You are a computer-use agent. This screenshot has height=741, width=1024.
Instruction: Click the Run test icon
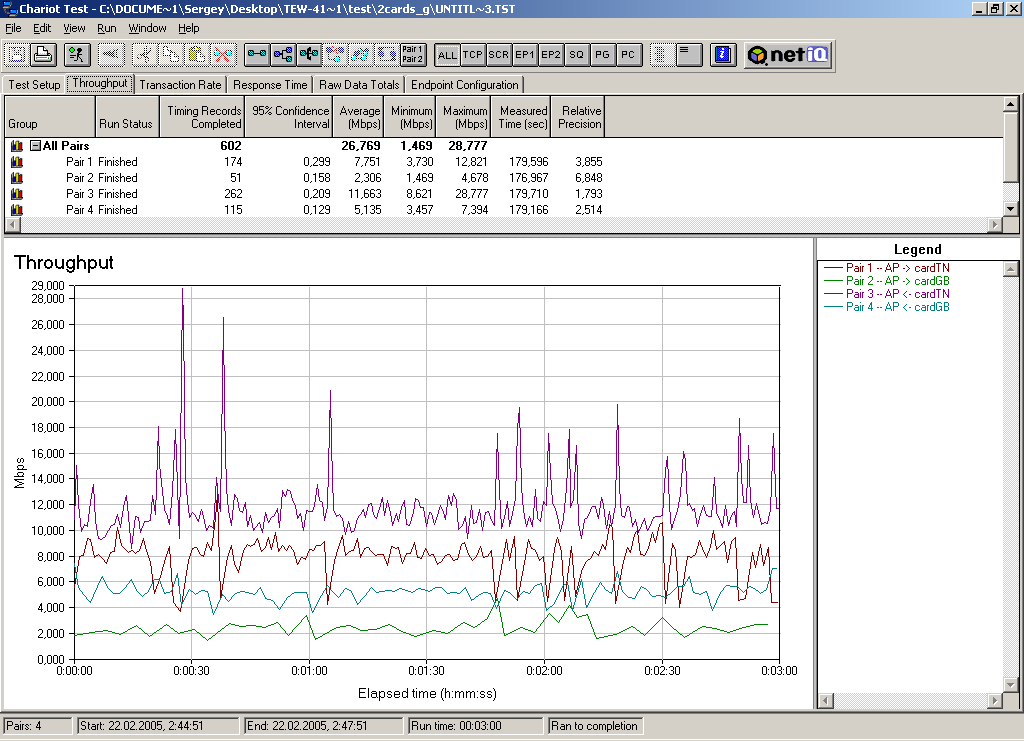click(x=77, y=55)
